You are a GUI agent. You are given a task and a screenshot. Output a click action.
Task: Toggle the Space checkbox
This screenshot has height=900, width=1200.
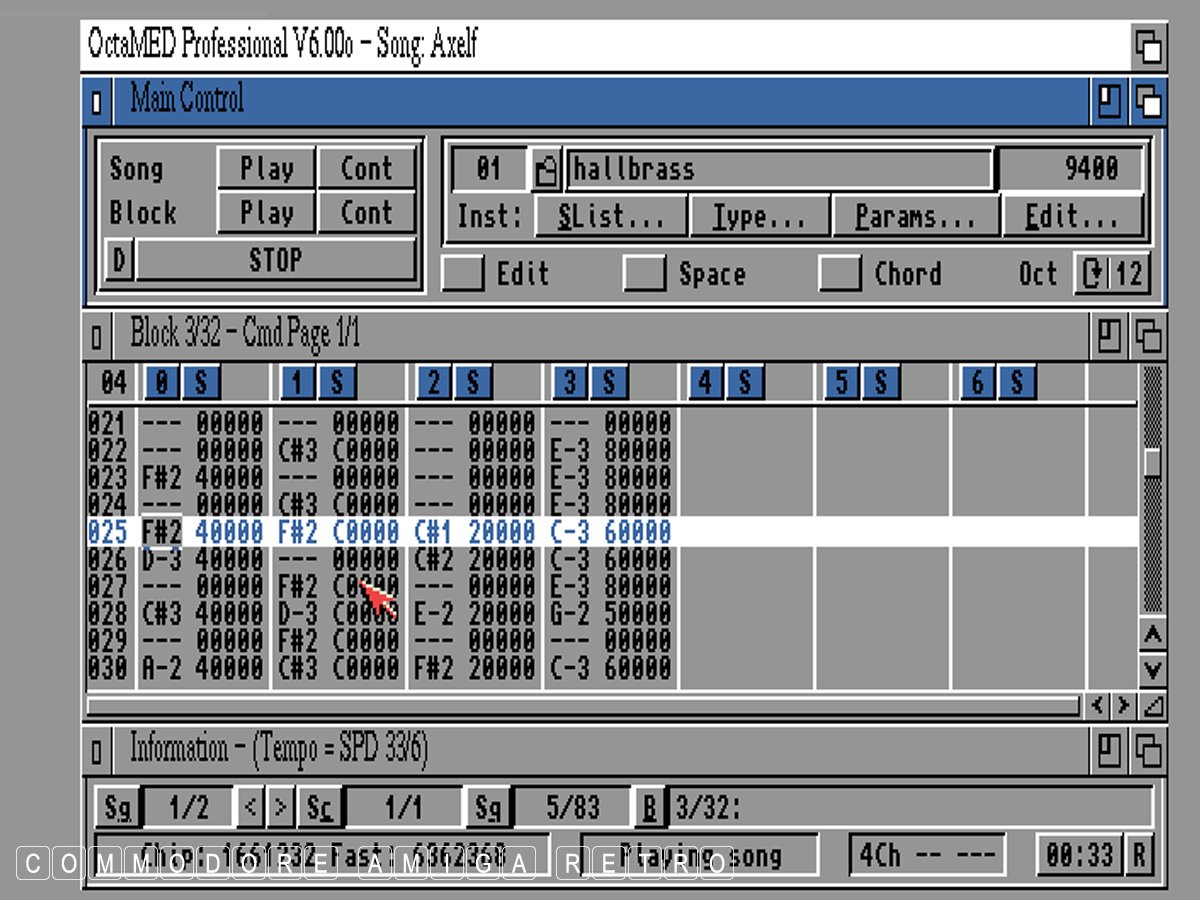(x=644, y=274)
